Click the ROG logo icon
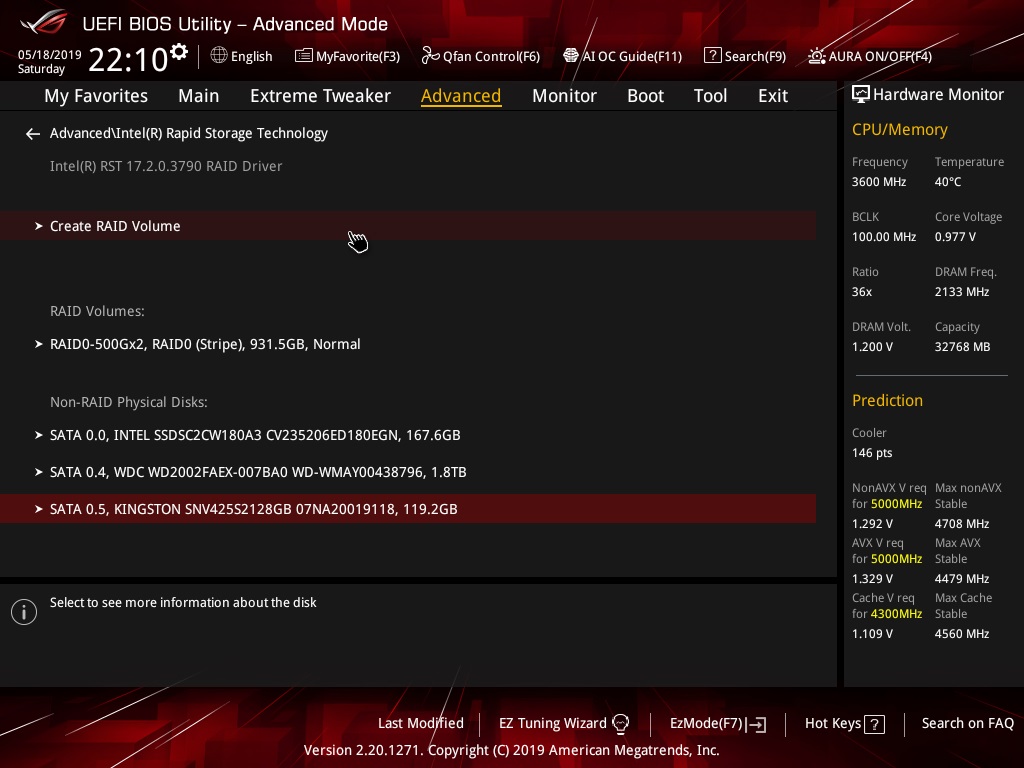Viewport: 1024px width, 768px height. click(43, 23)
